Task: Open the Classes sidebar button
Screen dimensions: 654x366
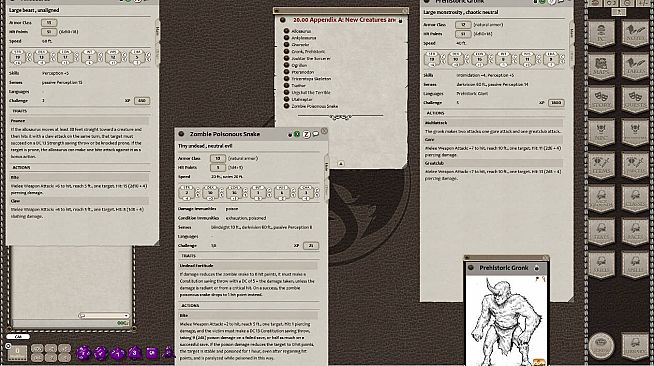Action: tap(634, 198)
